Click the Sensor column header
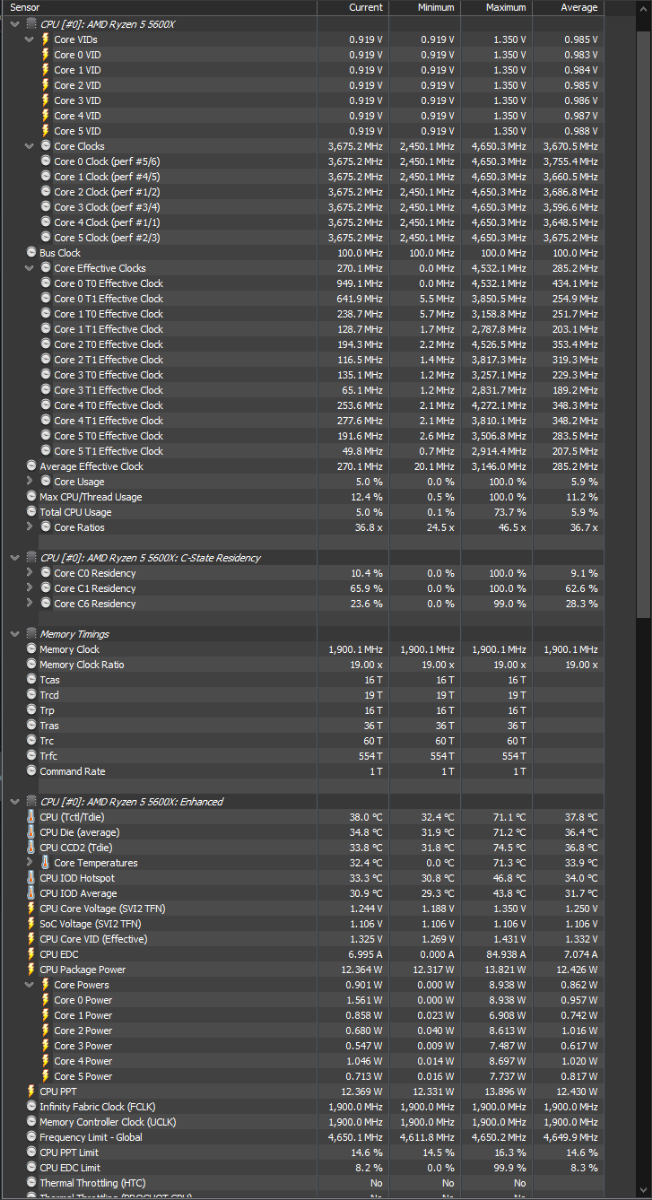The image size is (652, 1200). click(x=158, y=8)
